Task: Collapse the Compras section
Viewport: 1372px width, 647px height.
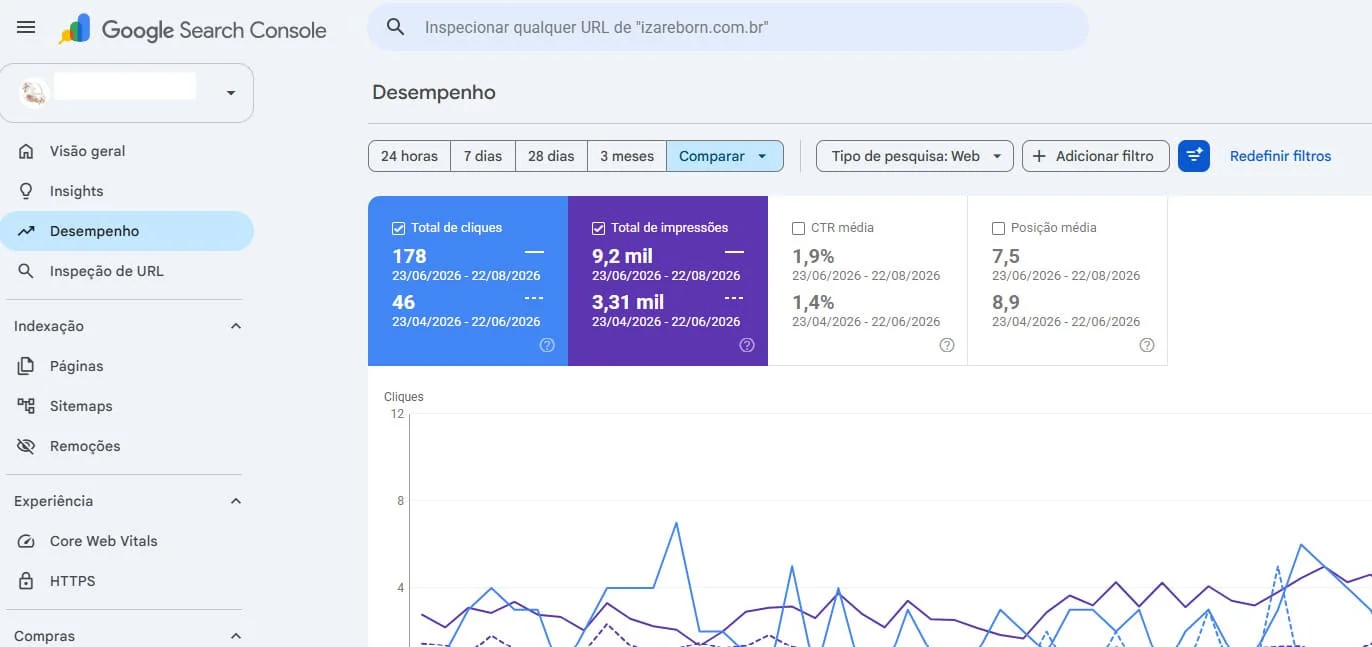Action: (236, 636)
